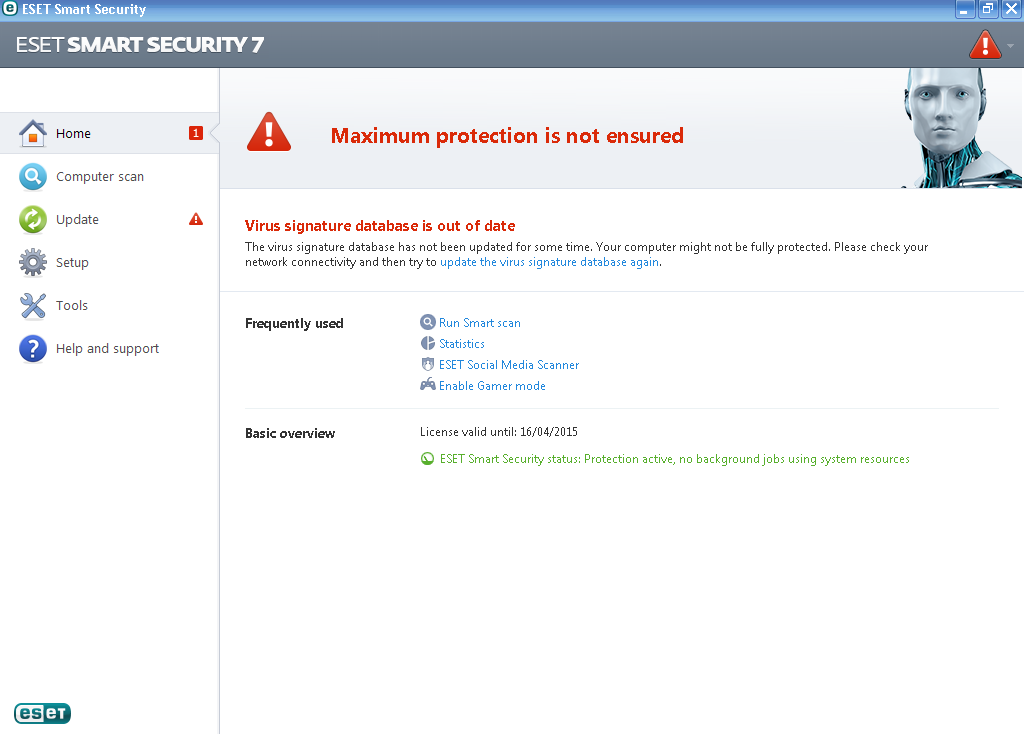Click the 'Frequently used' label
1024x734 pixels.
pos(294,323)
